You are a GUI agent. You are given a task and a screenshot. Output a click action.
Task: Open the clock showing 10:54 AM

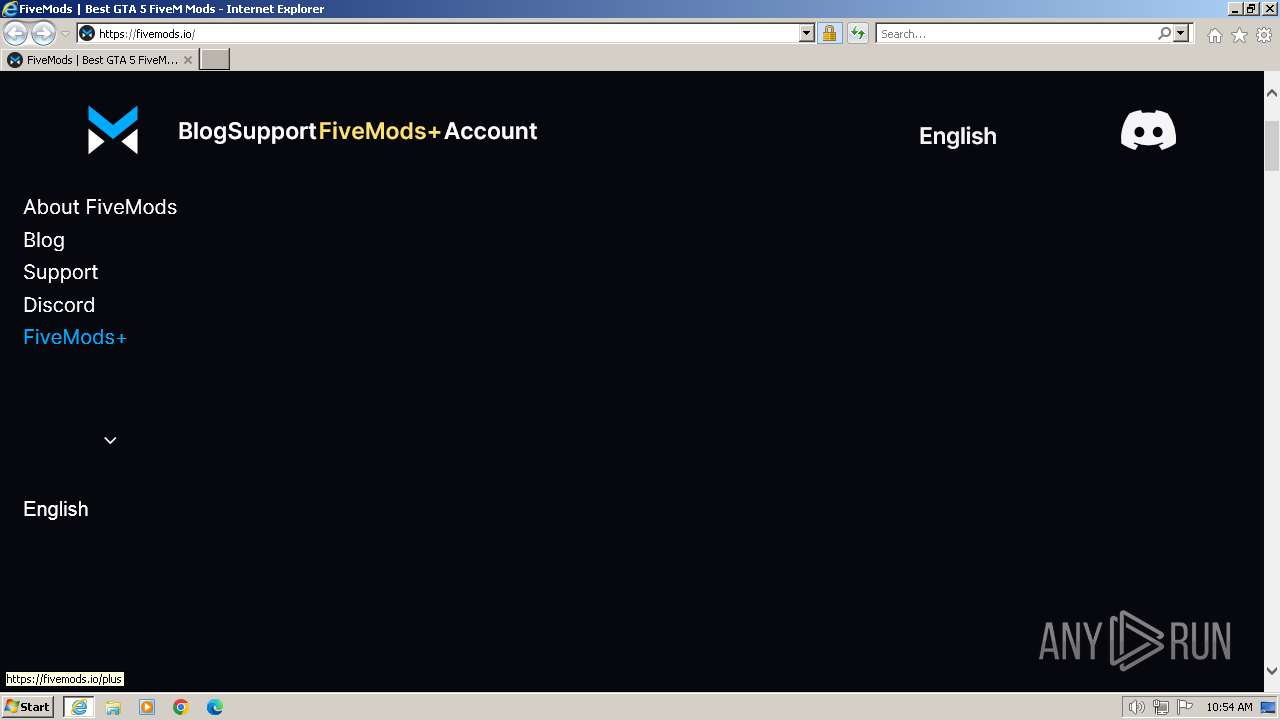point(1229,707)
